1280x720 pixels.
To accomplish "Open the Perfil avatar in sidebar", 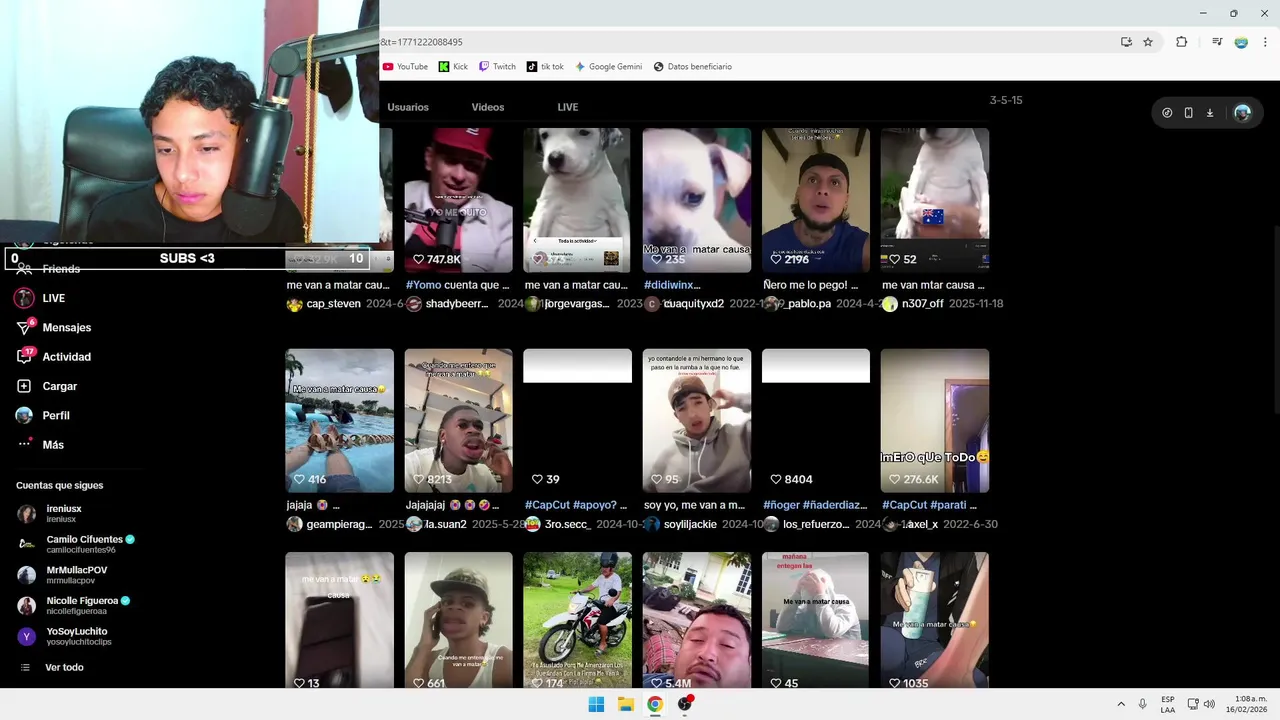I will pos(24,415).
